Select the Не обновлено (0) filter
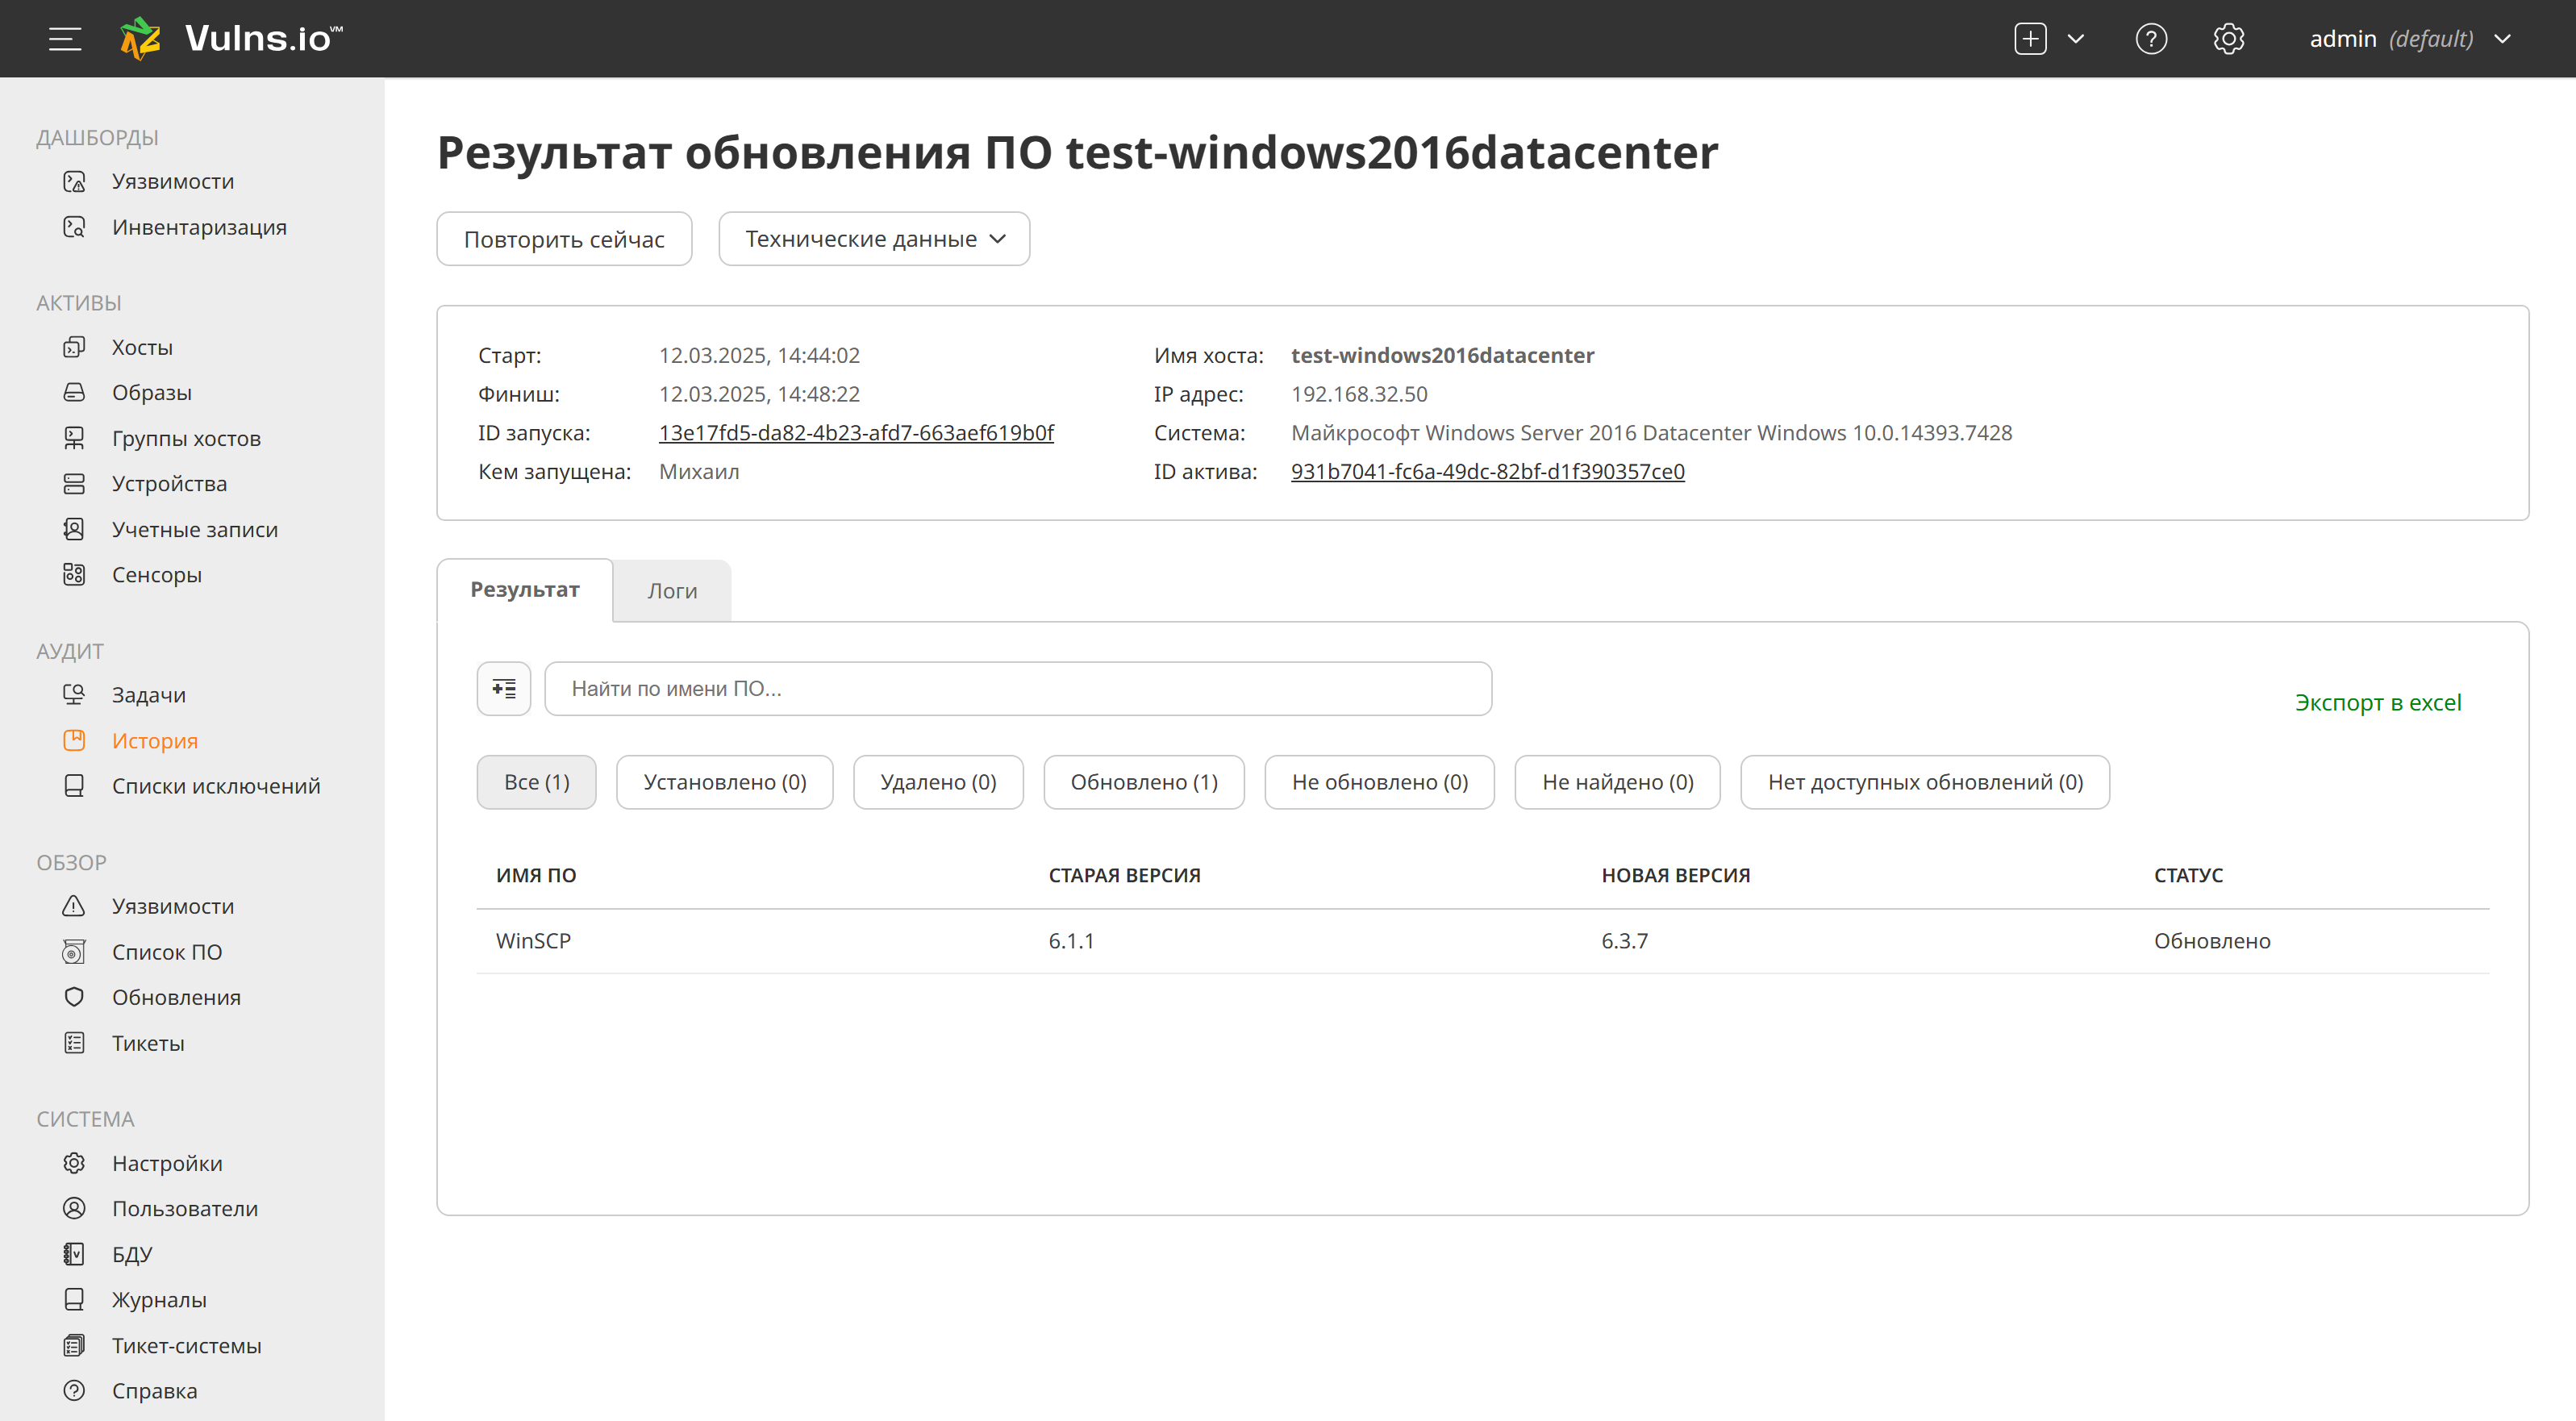The width and height of the screenshot is (2576, 1421). 1379,782
